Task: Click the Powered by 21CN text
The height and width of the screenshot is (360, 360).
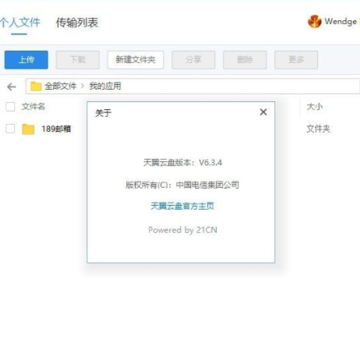Action: (x=183, y=230)
